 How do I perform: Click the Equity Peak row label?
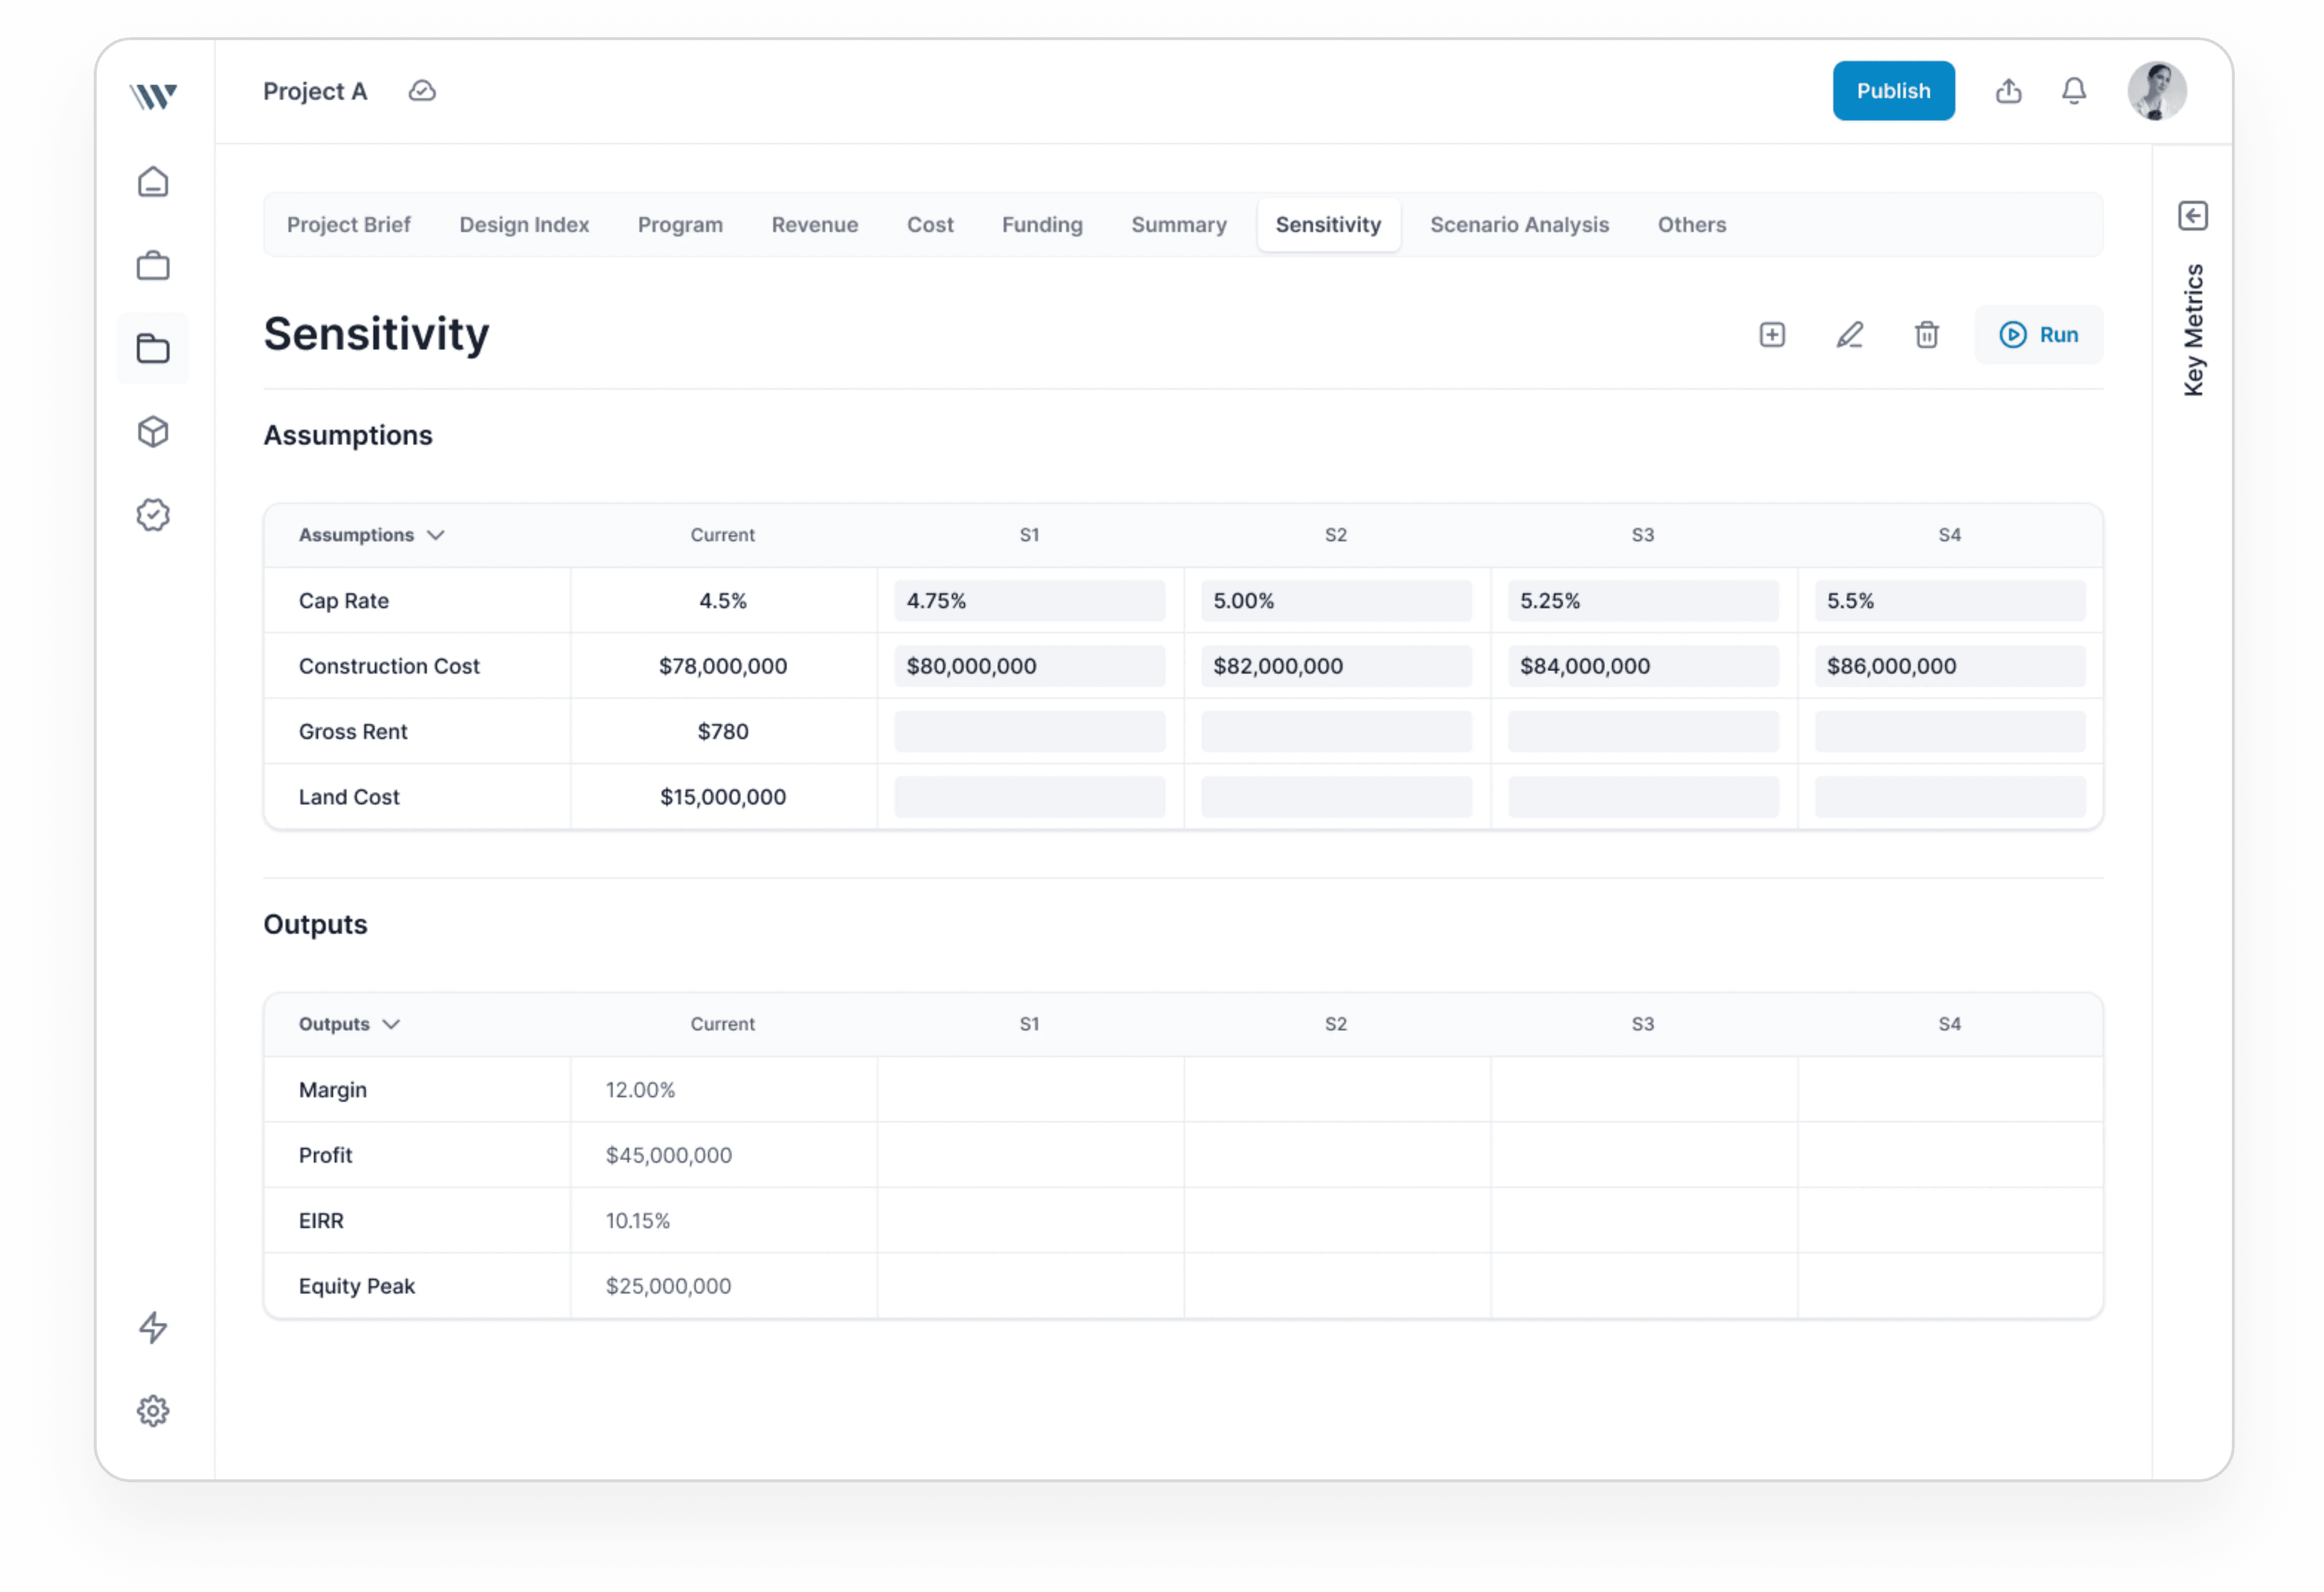coord(357,1286)
